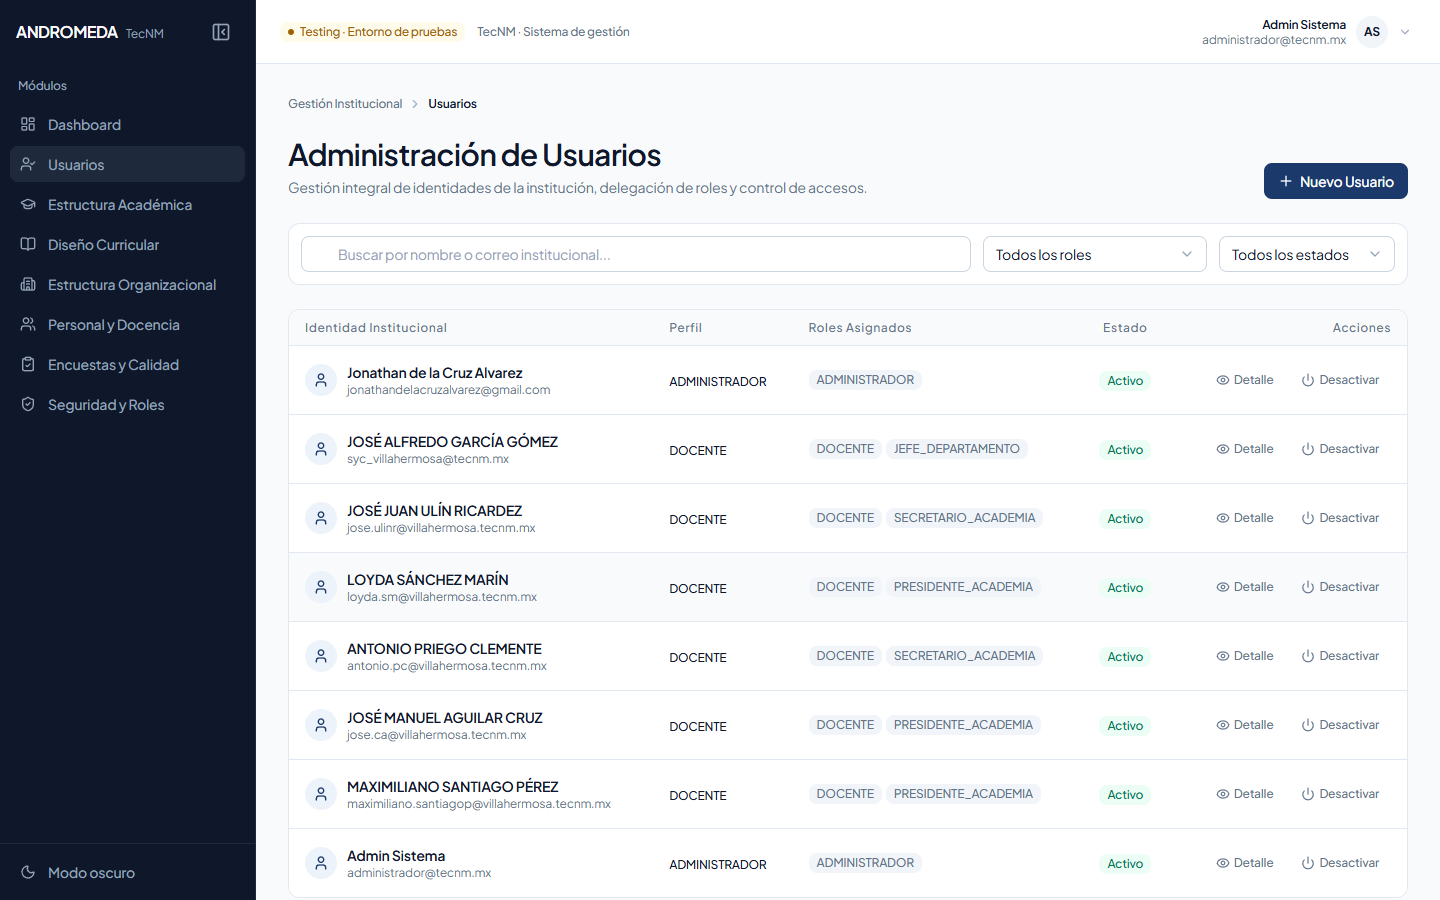
Task: Click avatar icon of JOSÉ JUAN ULÍN RICARDEZ
Action: pyautogui.click(x=321, y=518)
